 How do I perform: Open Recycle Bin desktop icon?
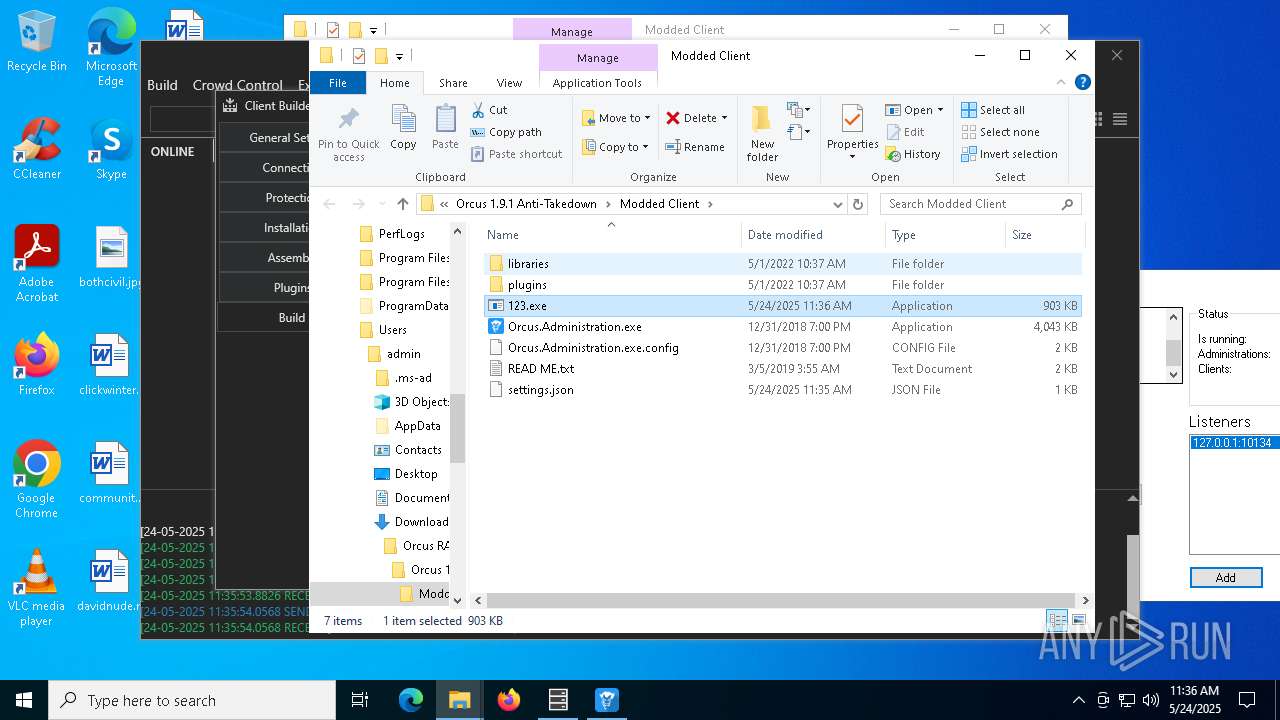(x=36, y=42)
